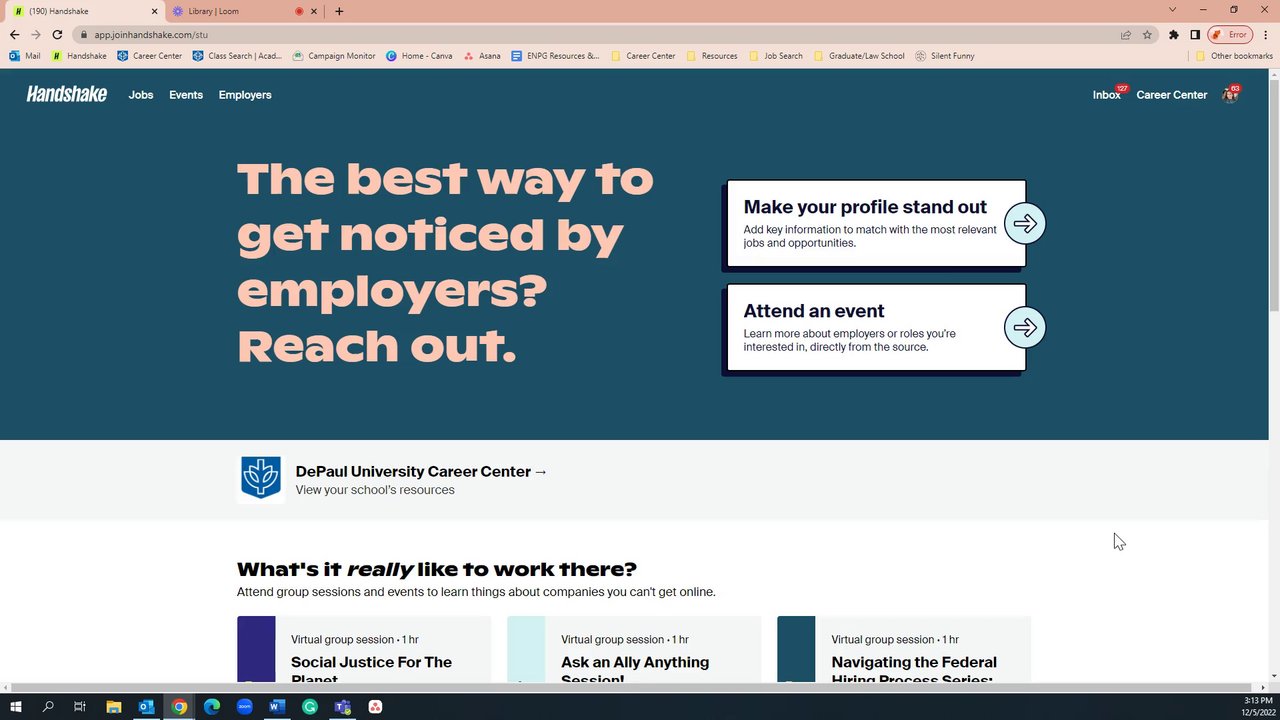Toggle the browser side panel icon
Image resolution: width=1280 pixels, height=720 pixels.
(x=1195, y=34)
